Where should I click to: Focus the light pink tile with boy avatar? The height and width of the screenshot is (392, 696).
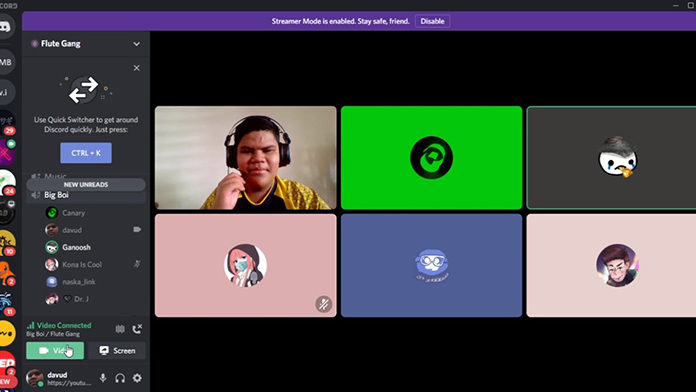click(x=611, y=265)
